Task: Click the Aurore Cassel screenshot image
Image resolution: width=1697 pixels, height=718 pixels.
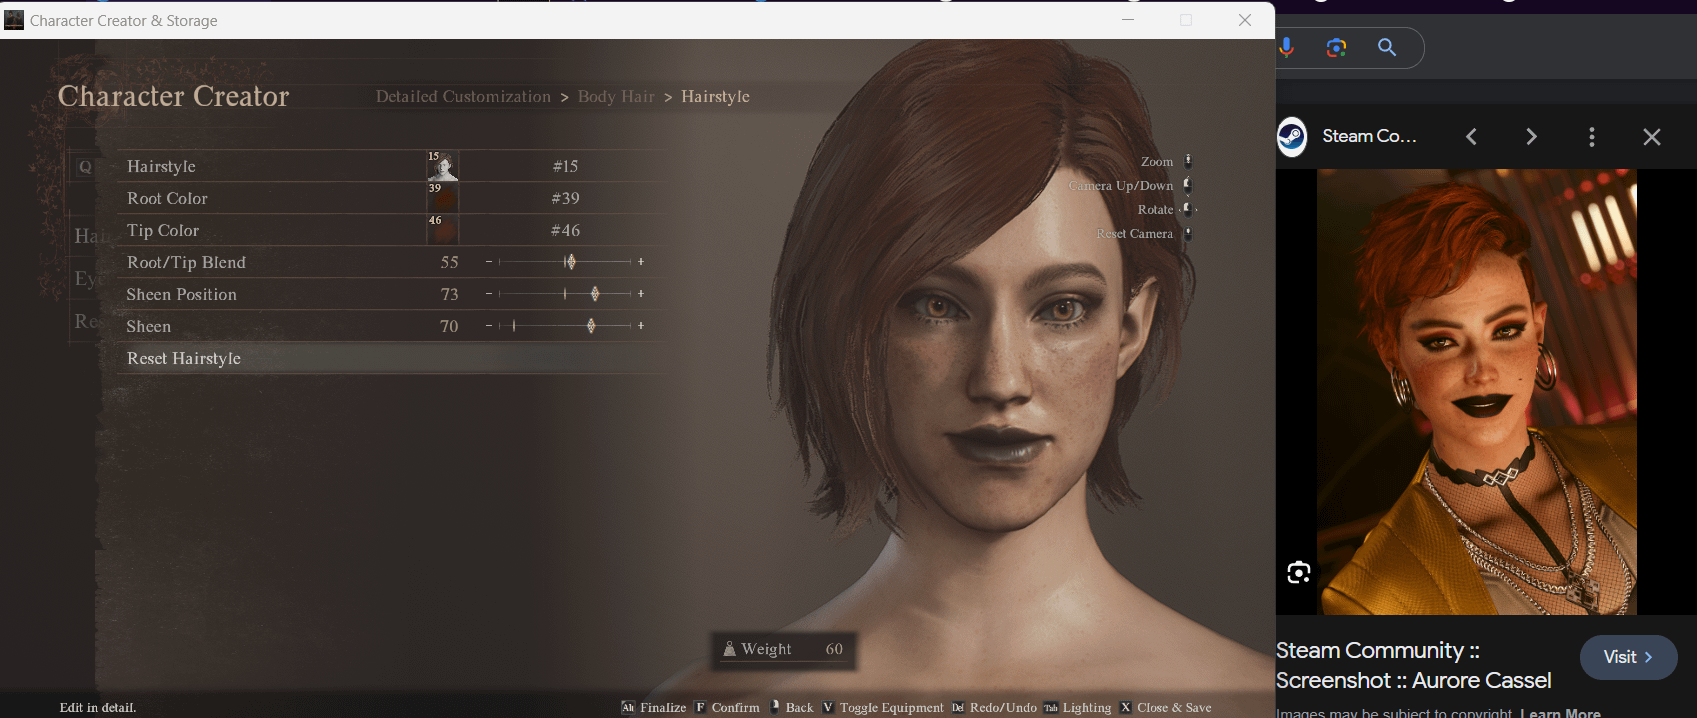Action: click(x=1476, y=391)
